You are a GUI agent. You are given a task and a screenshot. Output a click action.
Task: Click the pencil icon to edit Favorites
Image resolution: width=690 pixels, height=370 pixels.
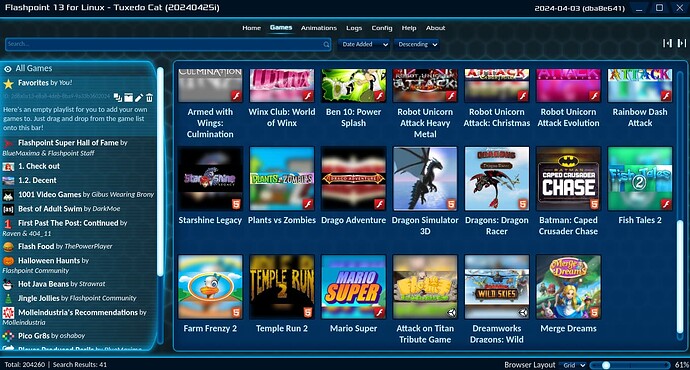[x=139, y=97]
